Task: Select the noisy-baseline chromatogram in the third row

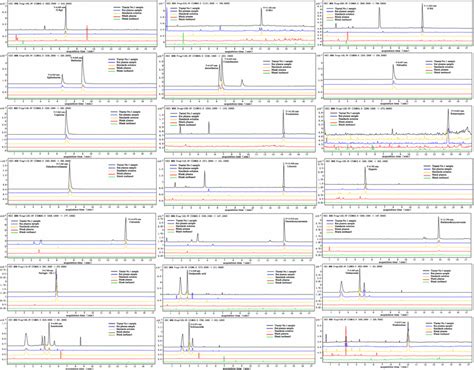Action: click(x=398, y=129)
